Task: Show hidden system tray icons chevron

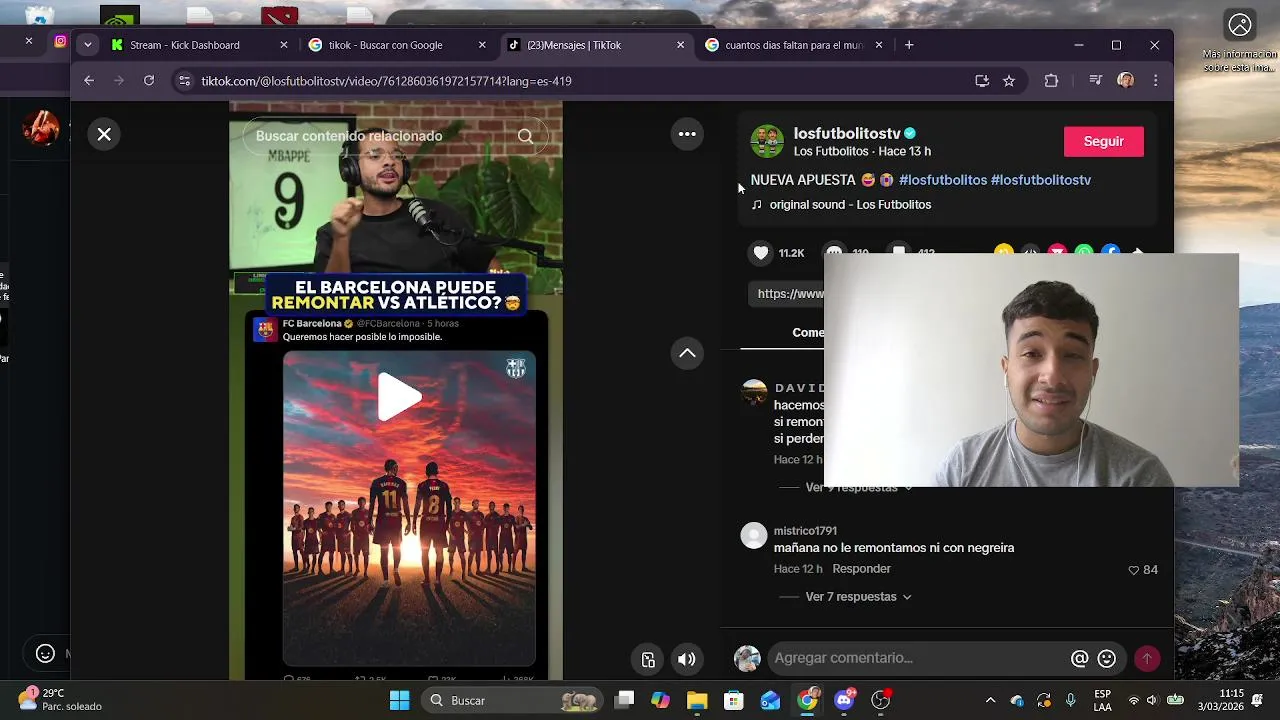Action: [x=990, y=701]
